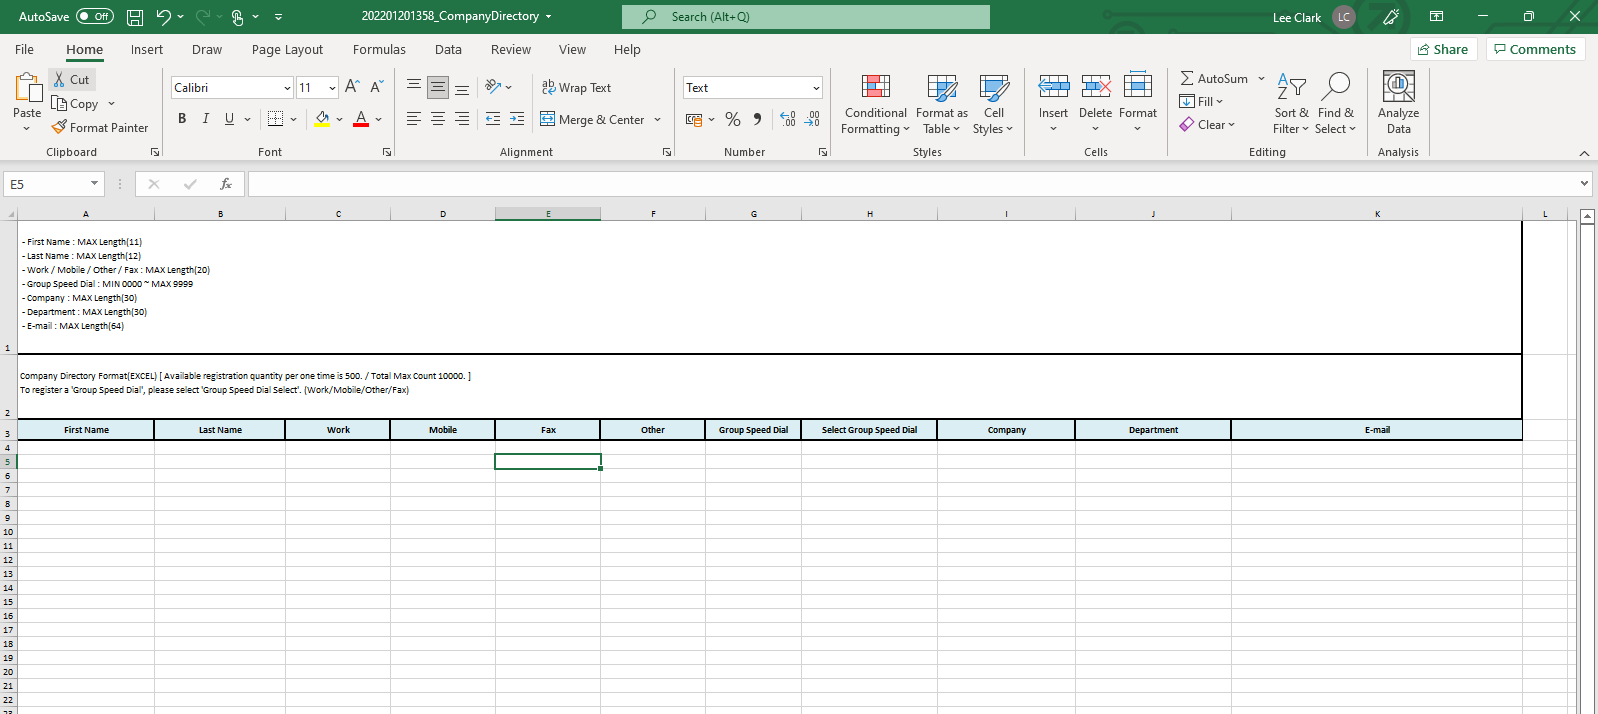Open the File tab
The image size is (1598, 714).
(x=25, y=49)
